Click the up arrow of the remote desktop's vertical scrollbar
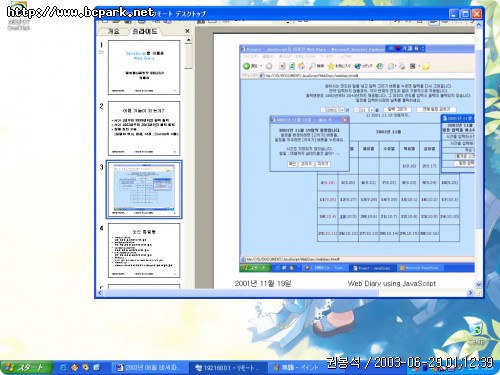Image resolution: width=500 pixels, height=375 pixels. pyautogui.click(x=479, y=25)
